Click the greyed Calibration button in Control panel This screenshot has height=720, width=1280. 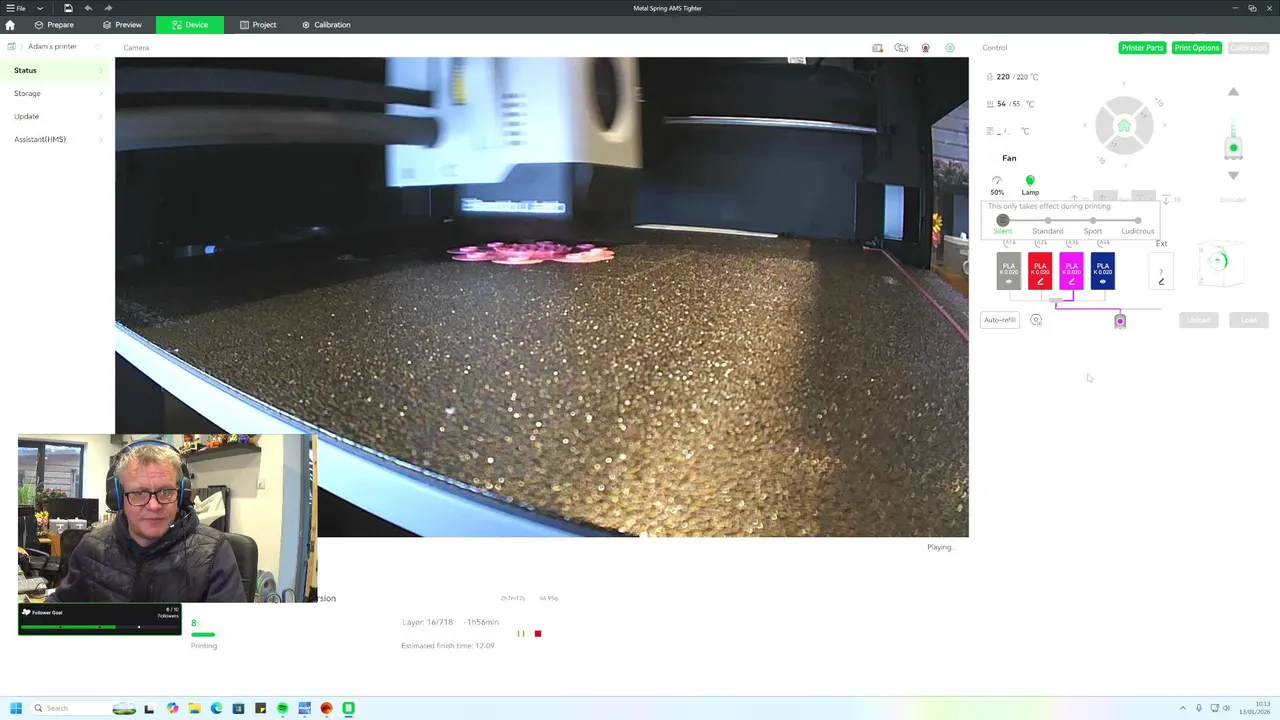1248,48
